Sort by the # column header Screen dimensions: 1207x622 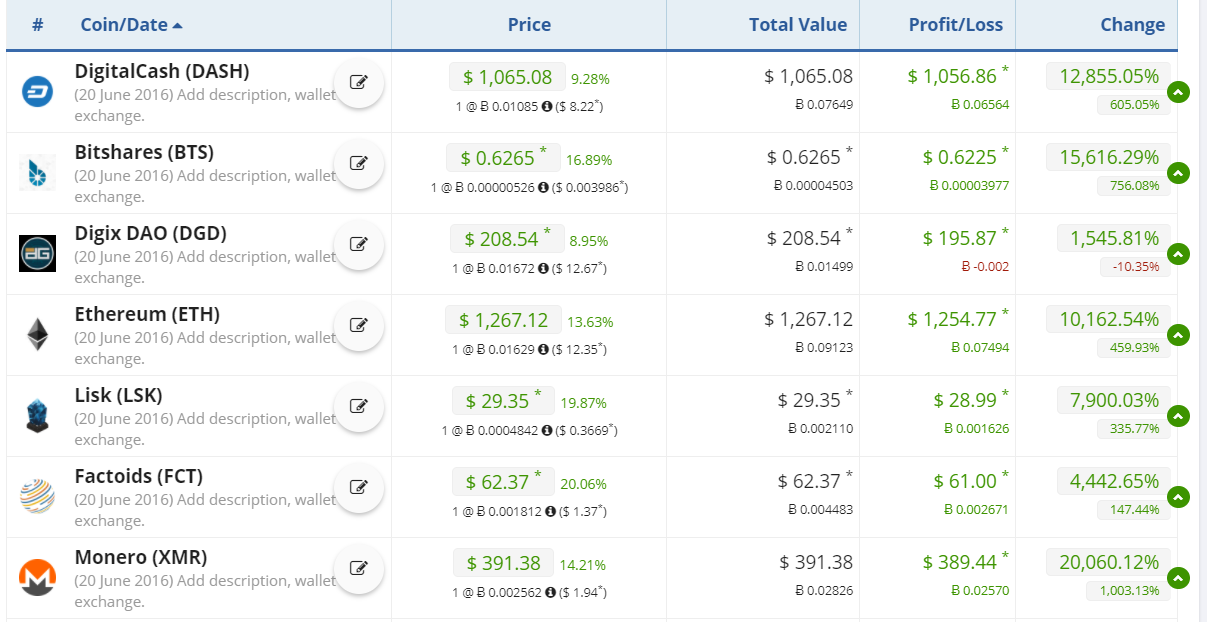[37, 25]
